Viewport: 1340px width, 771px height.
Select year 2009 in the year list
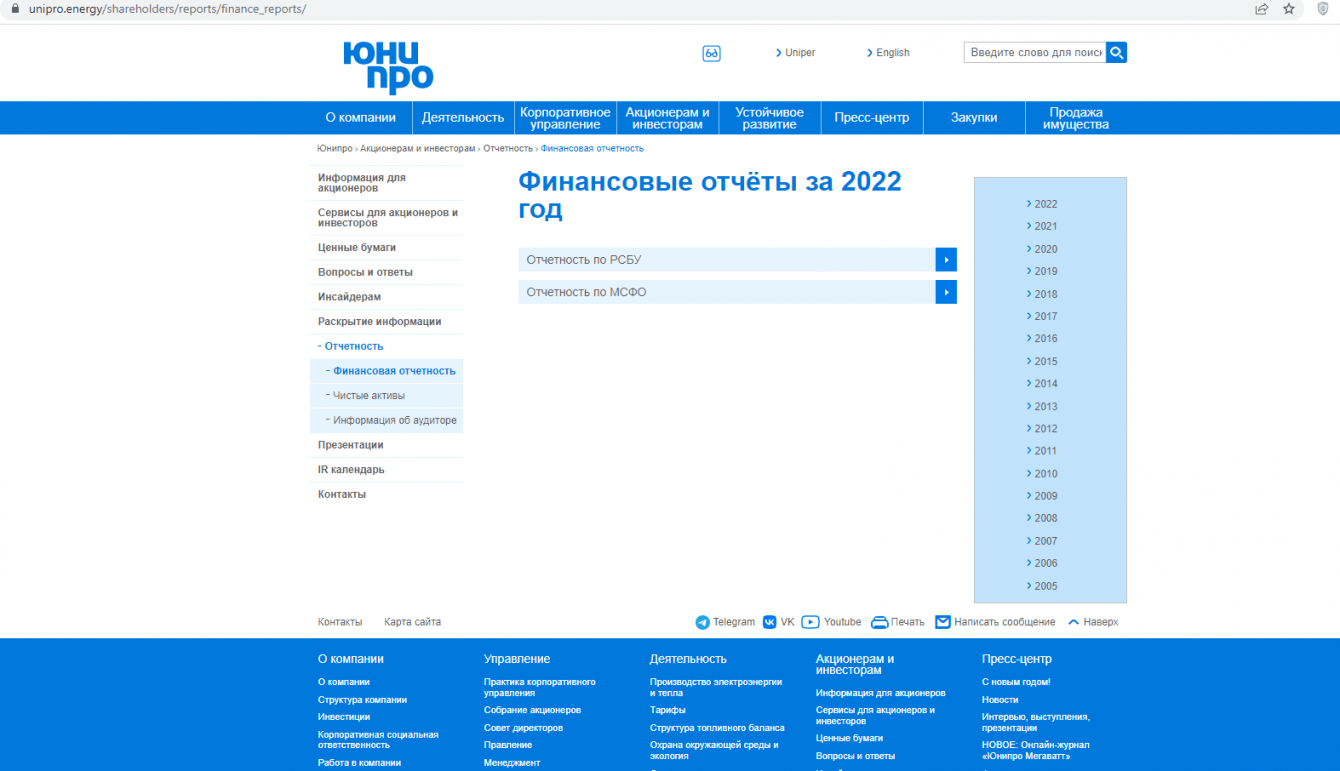[1046, 496]
